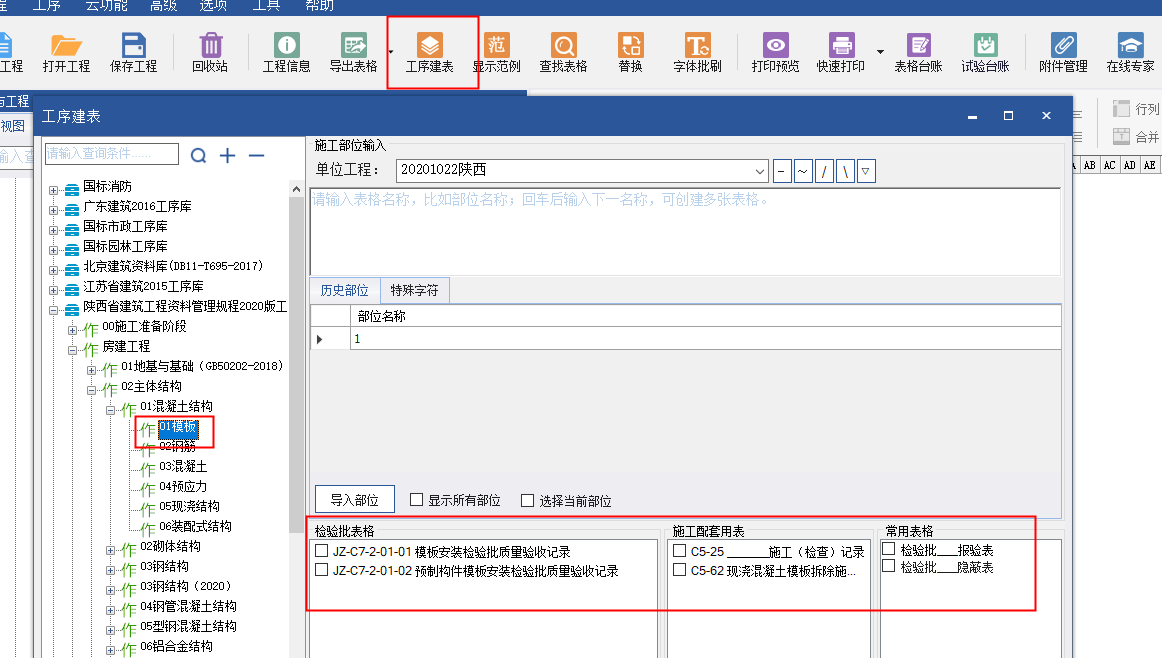Select 04预应力 tree item
The image size is (1162, 658).
point(183,486)
